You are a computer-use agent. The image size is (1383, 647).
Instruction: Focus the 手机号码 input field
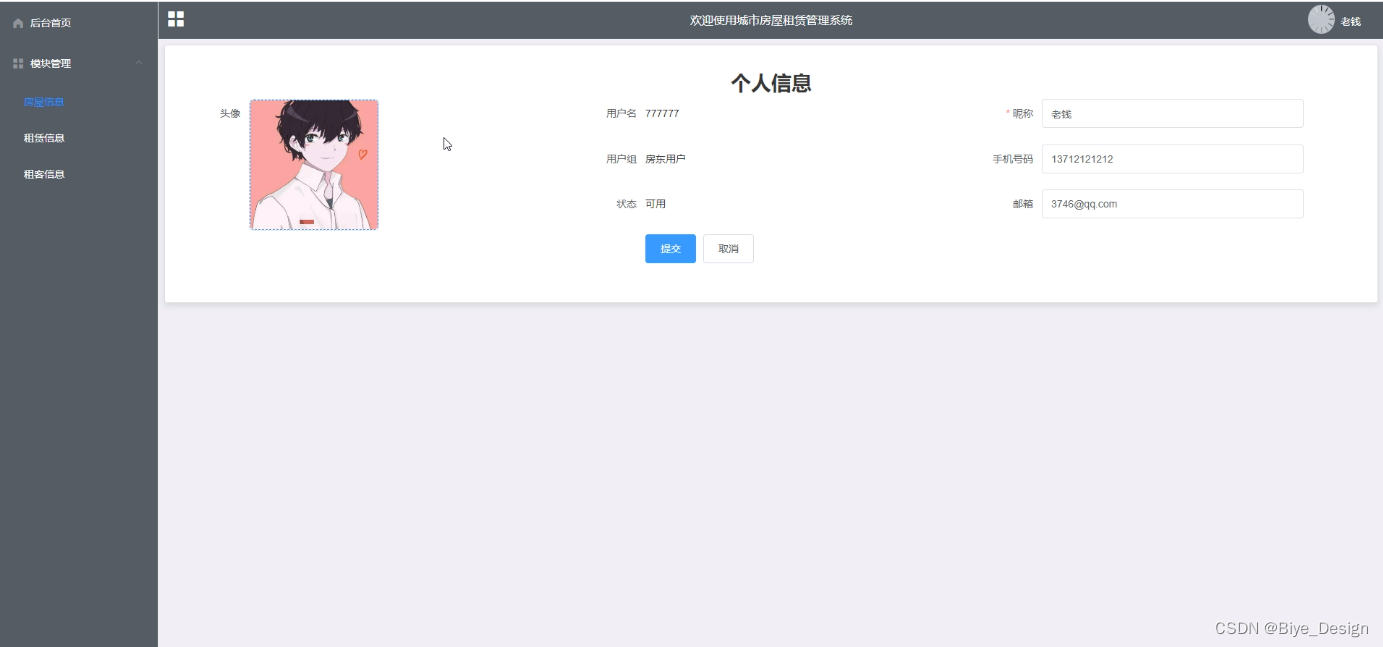1172,159
